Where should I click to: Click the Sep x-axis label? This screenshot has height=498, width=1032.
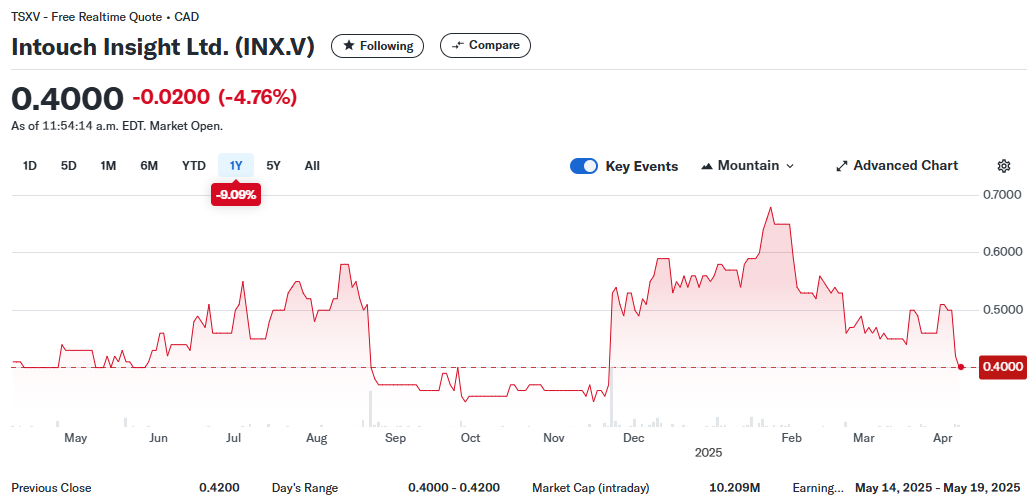click(x=396, y=438)
